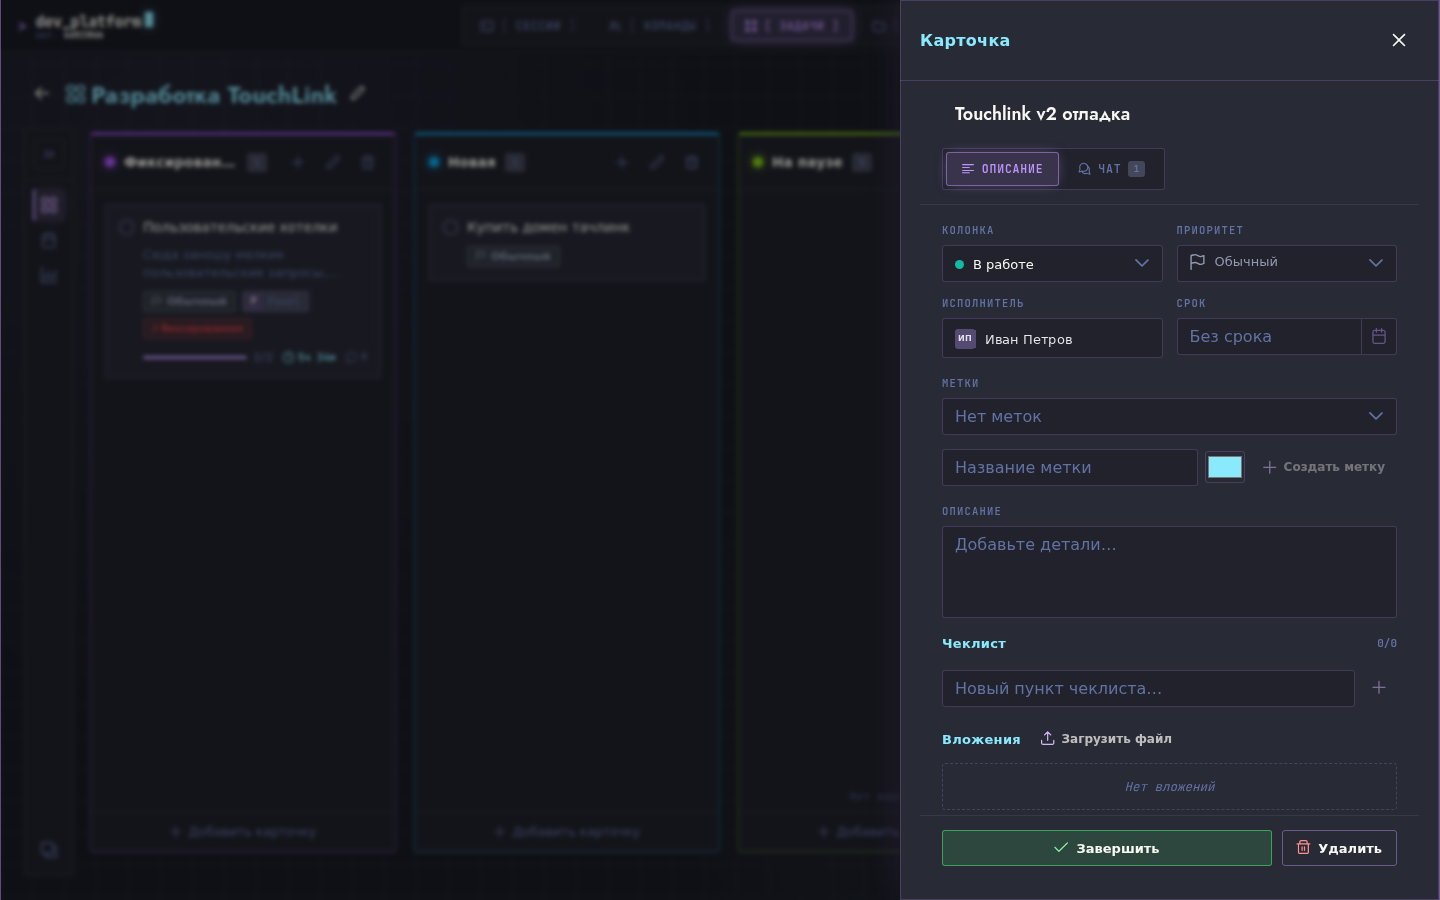Switch to the Описание tab
Image resolution: width=1440 pixels, height=900 pixels.
click(1002, 169)
